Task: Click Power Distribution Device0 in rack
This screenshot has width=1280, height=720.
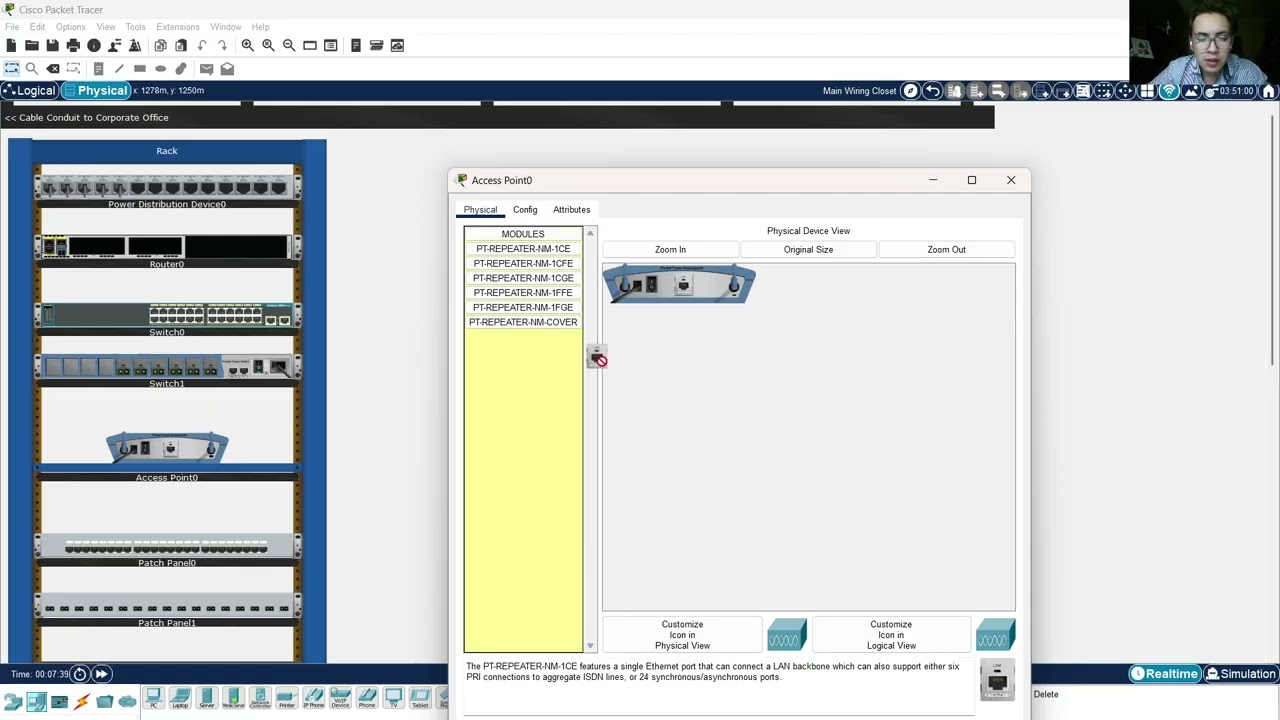Action: (167, 186)
